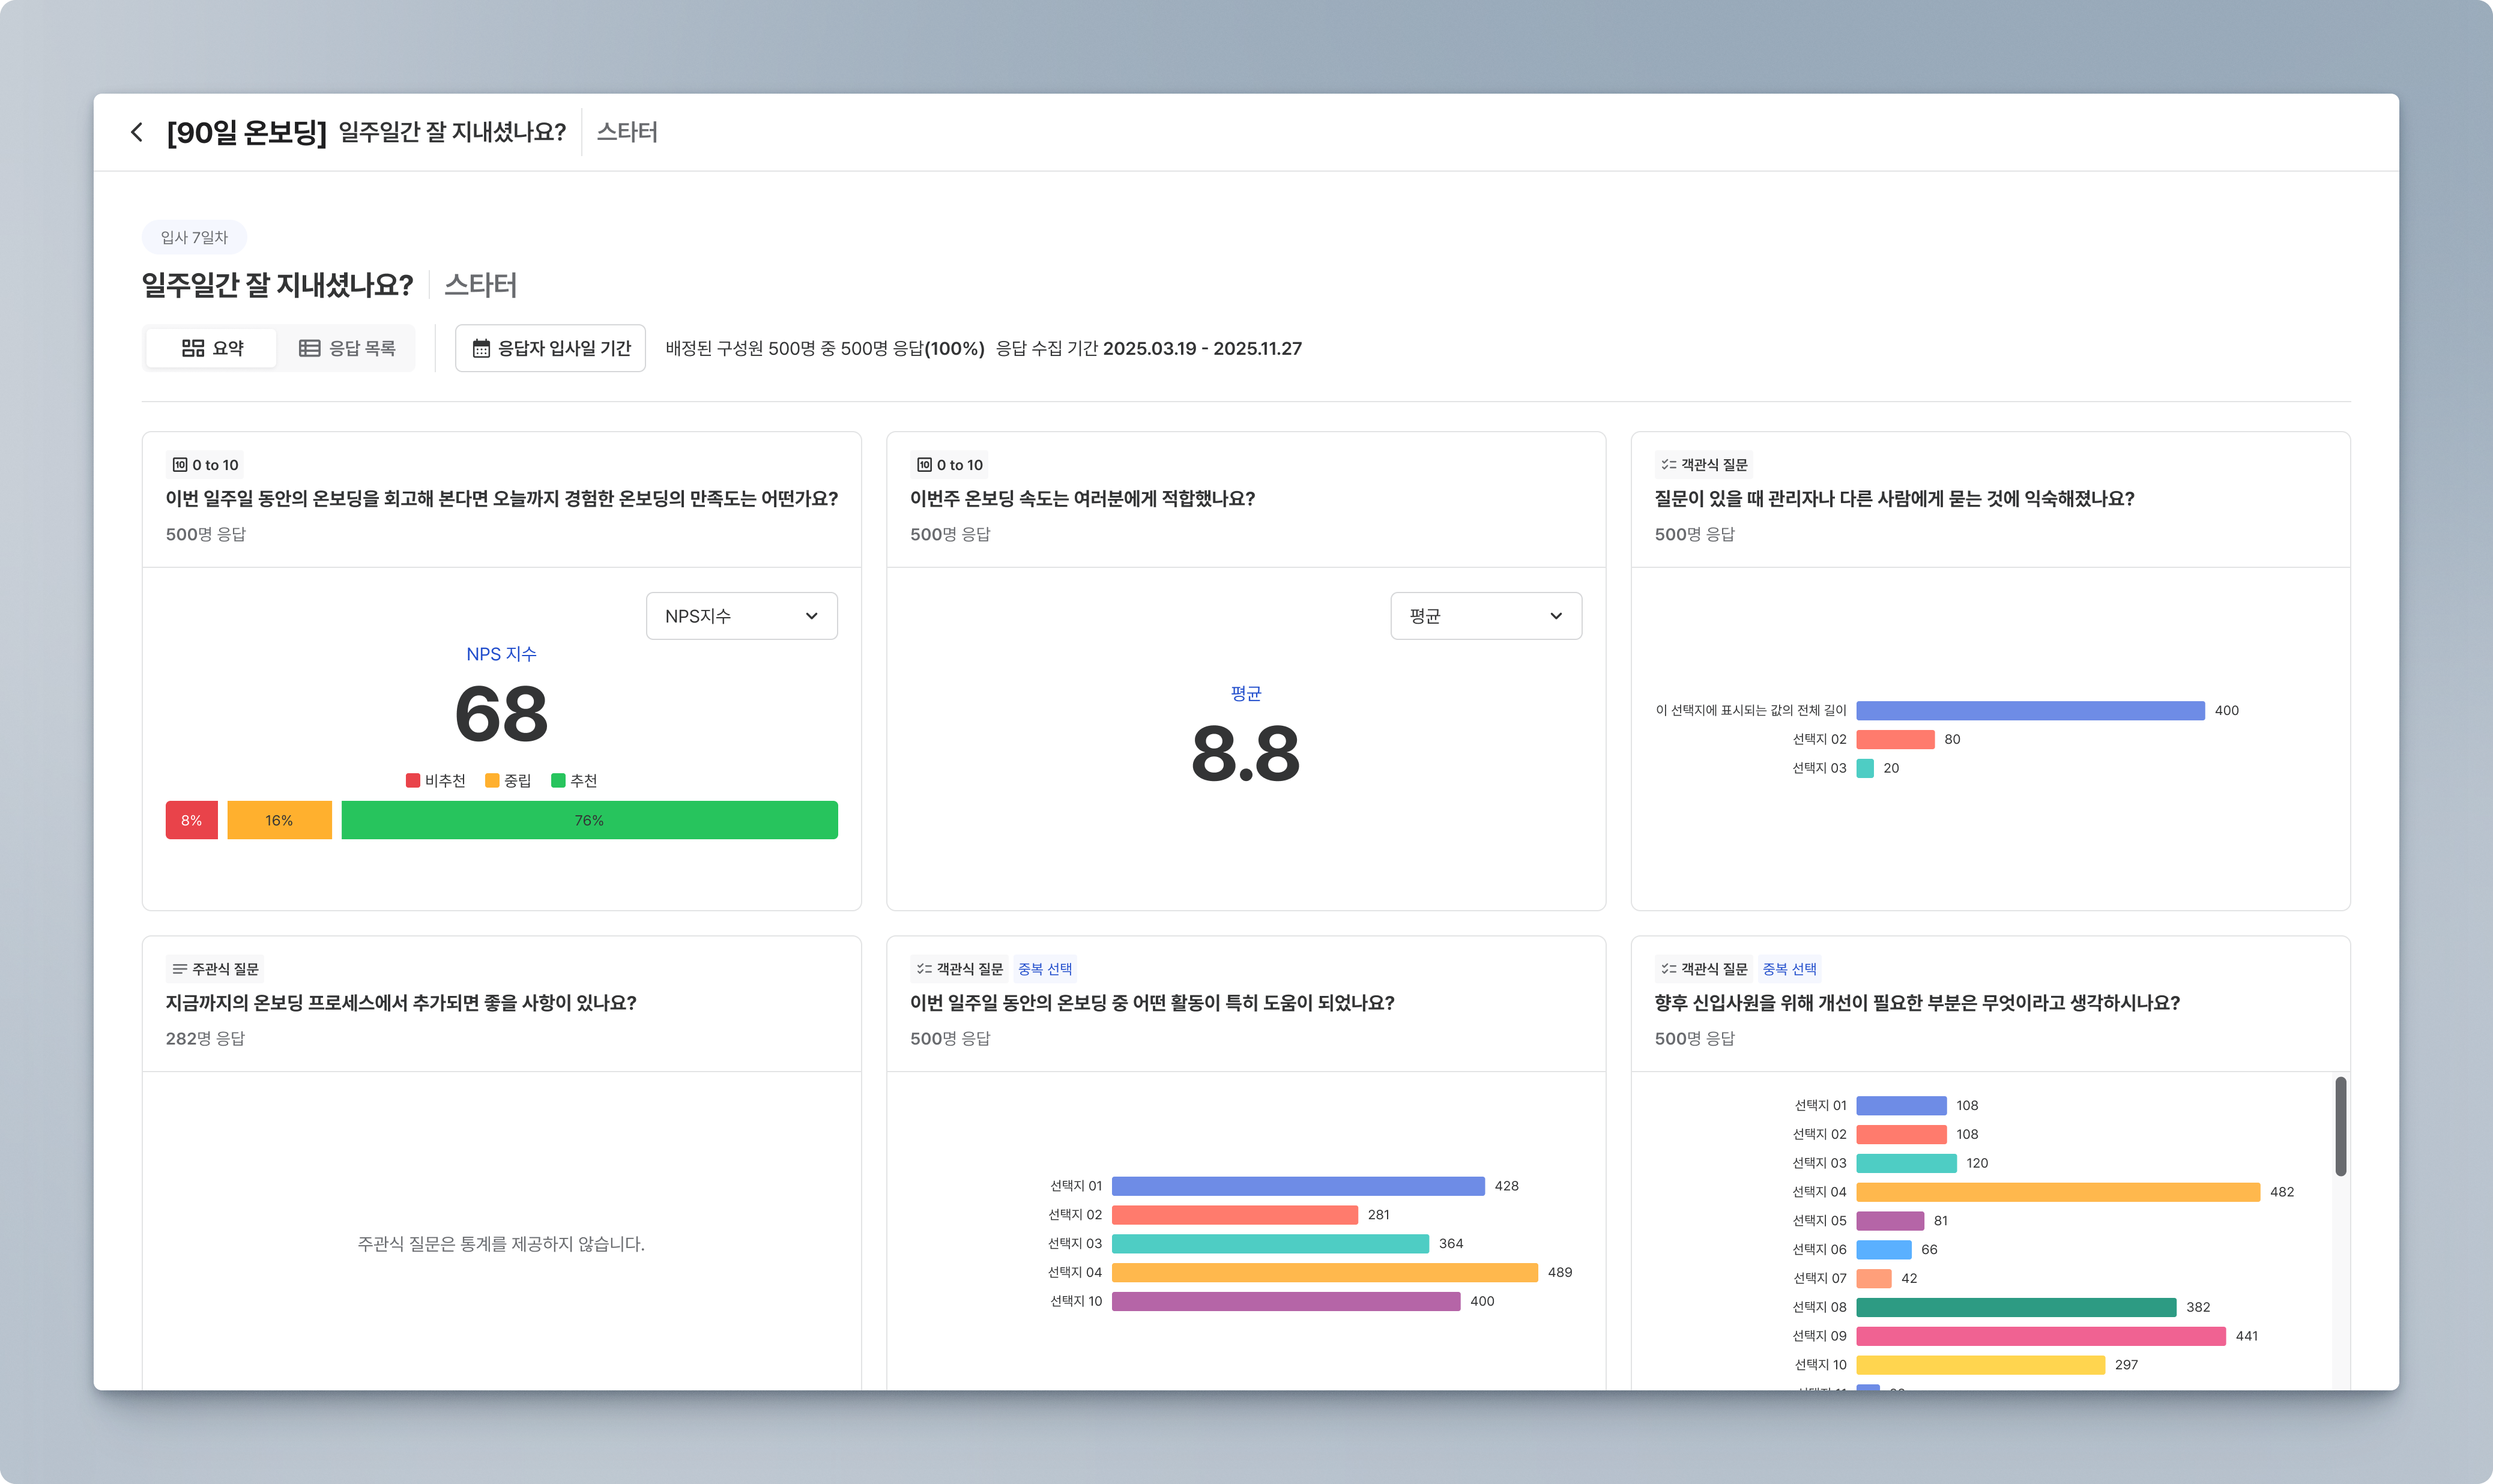Switch to the 요약 tab
The width and height of the screenshot is (2493, 1484).
pos(212,348)
